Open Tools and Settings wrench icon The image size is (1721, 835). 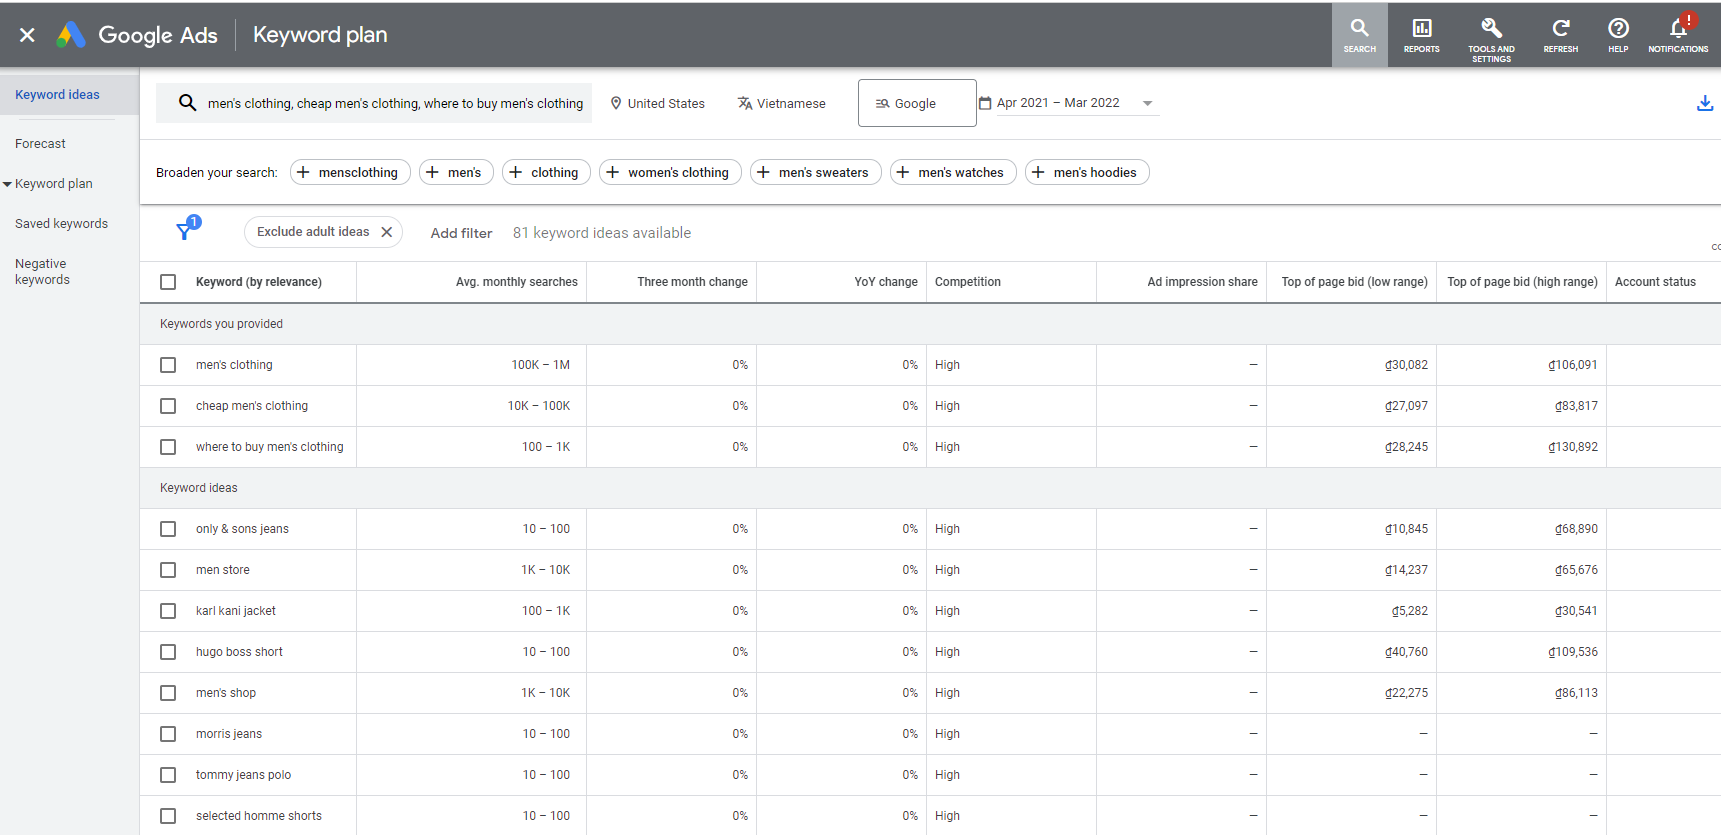1491,38
